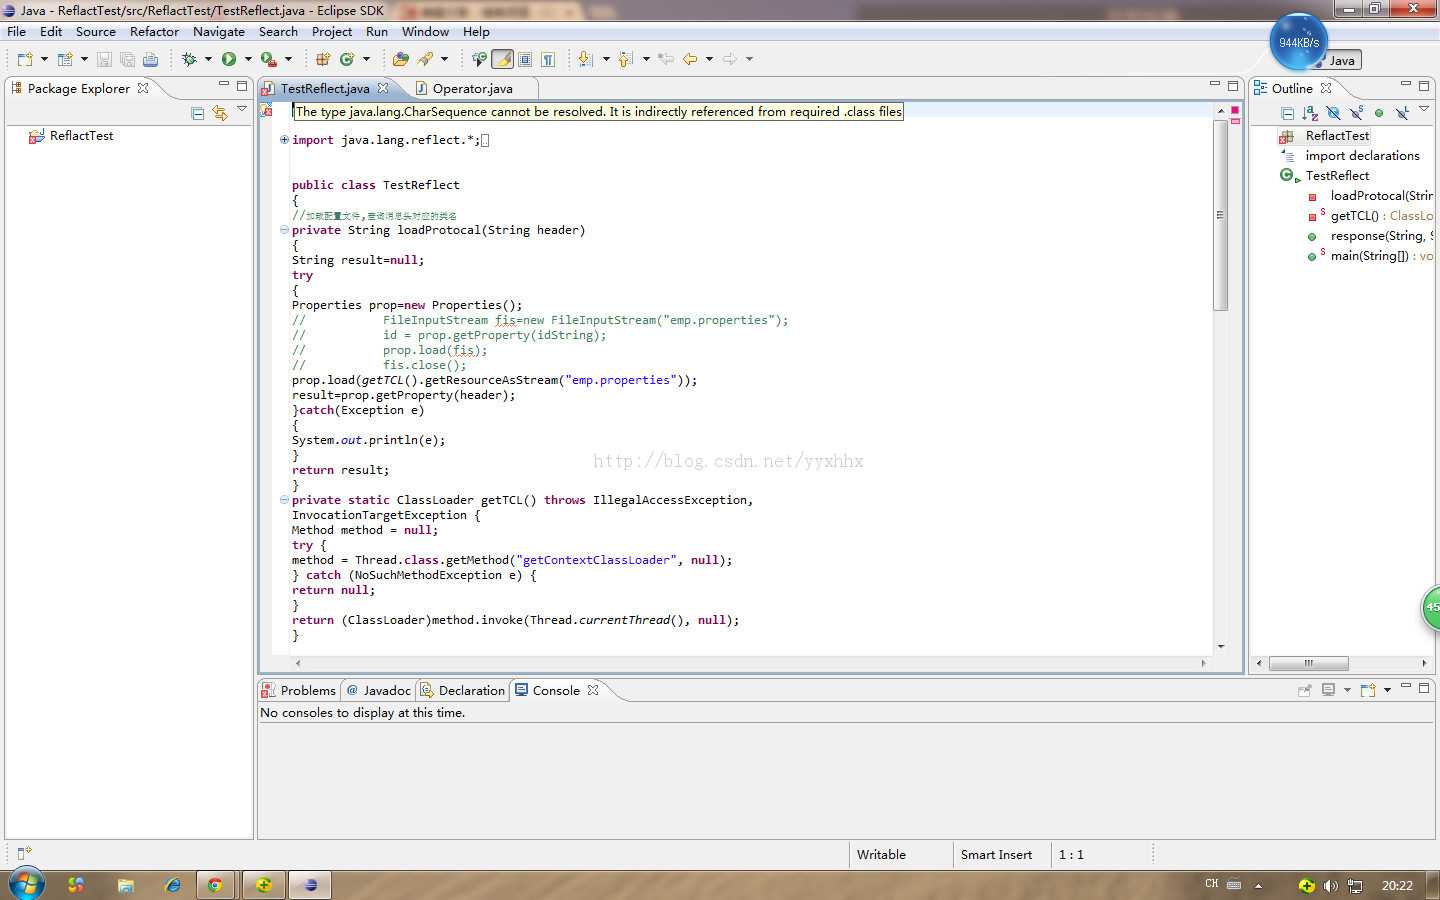Click the editor vertical scrollbar thumb
This screenshot has height=900, width=1440.
click(x=1220, y=215)
